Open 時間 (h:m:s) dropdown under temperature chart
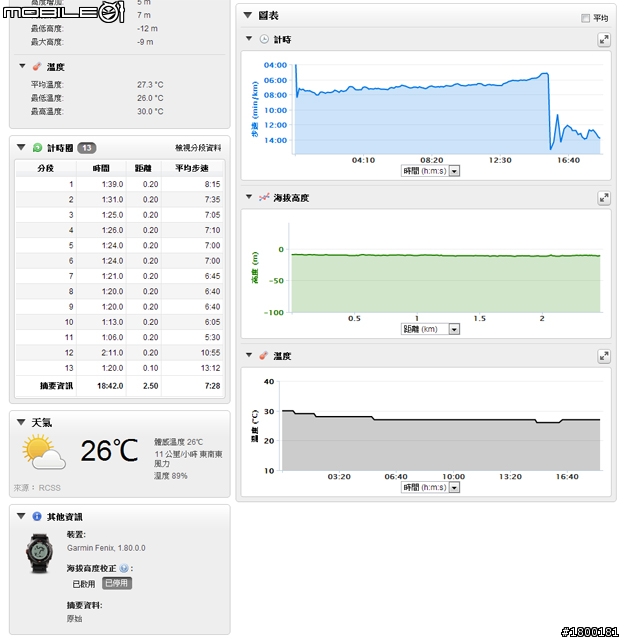Screen dimensions: 625x640 [x=430, y=487]
